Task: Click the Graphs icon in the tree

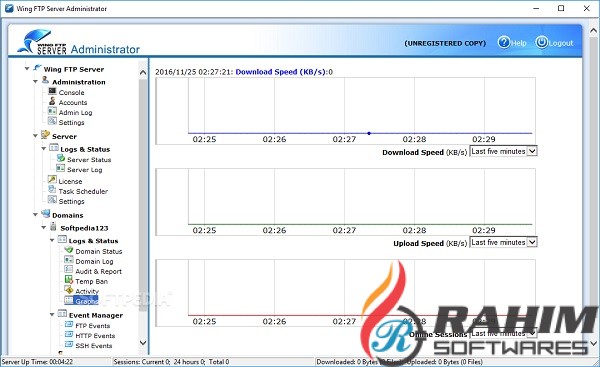Action: point(69,300)
